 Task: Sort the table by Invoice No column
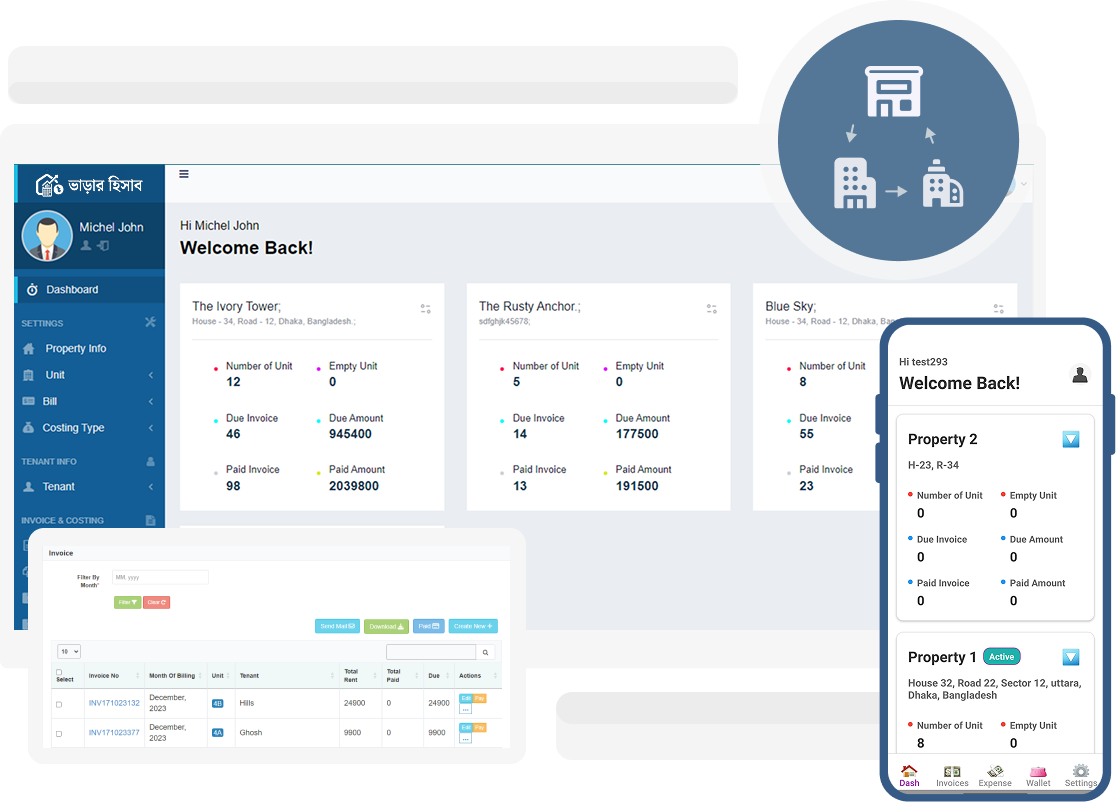click(x=114, y=675)
